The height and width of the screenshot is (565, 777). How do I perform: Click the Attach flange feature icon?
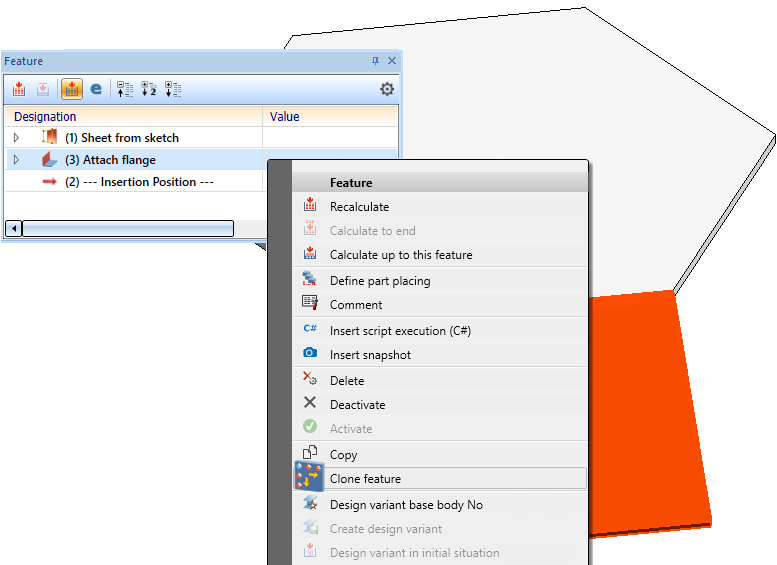click(x=50, y=159)
